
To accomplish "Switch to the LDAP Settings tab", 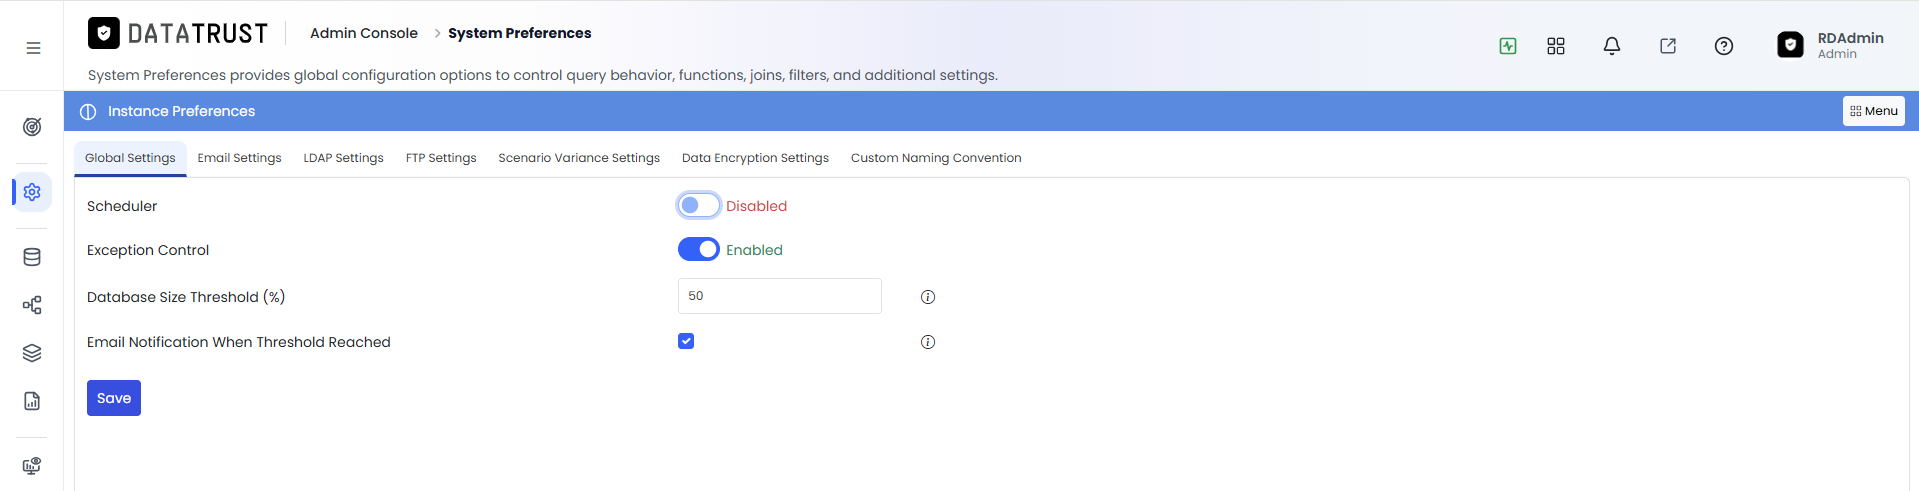I will coord(343,158).
